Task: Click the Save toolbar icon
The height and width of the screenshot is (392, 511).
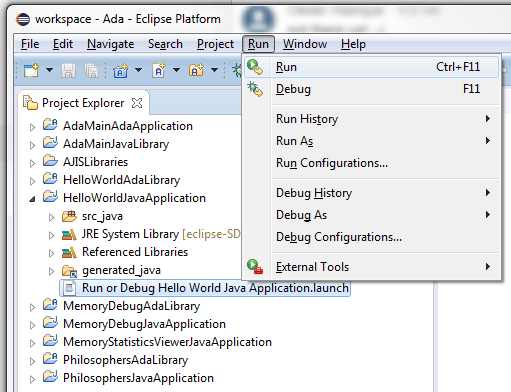Action: (68, 70)
